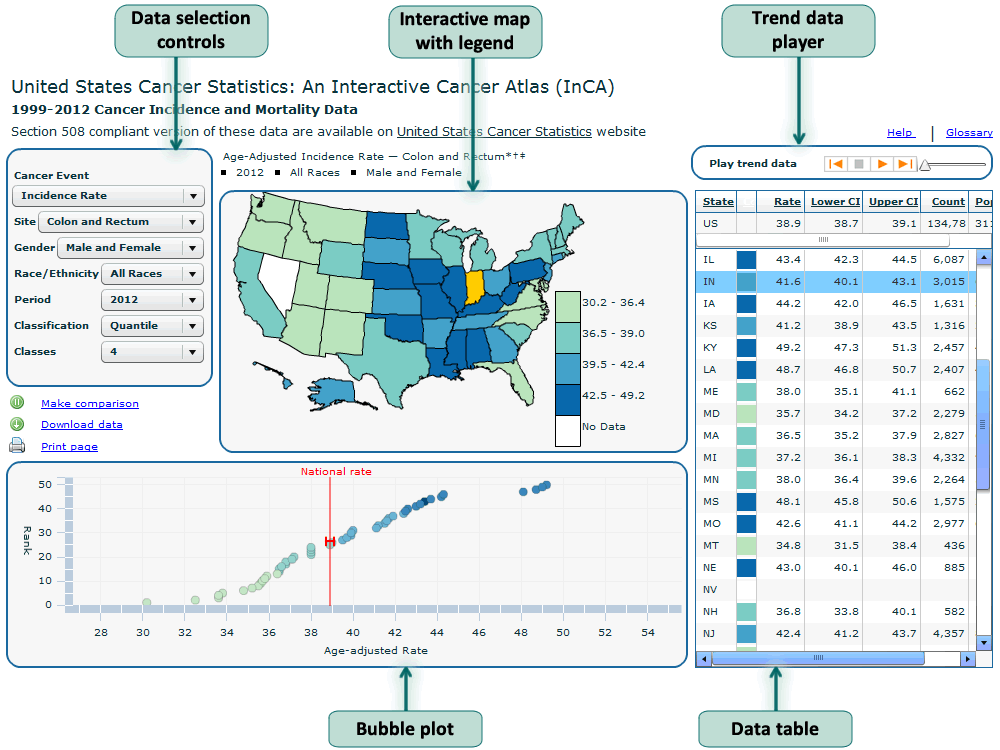Click the green Make comparison icon
This screenshot has height=750, width=1000.
[17, 403]
